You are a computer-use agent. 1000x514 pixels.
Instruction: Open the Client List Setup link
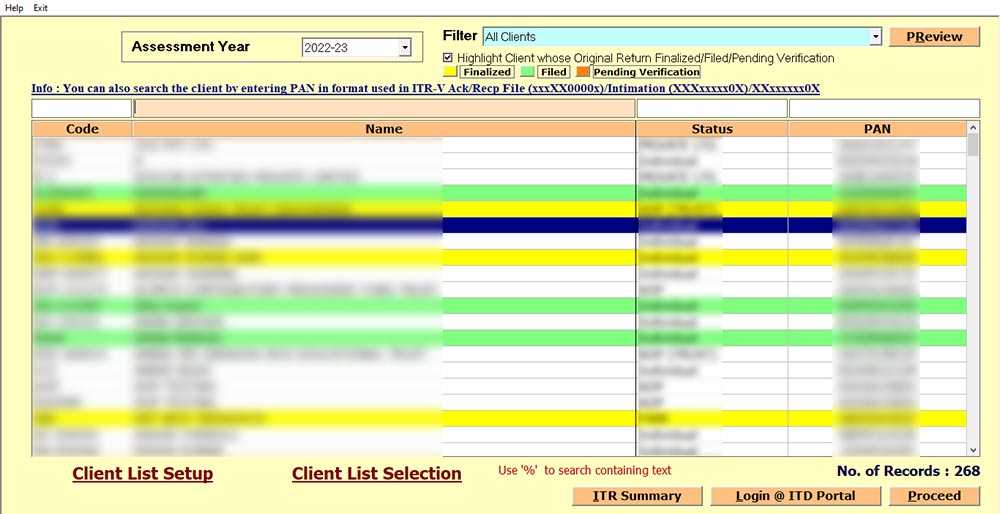[x=142, y=474]
